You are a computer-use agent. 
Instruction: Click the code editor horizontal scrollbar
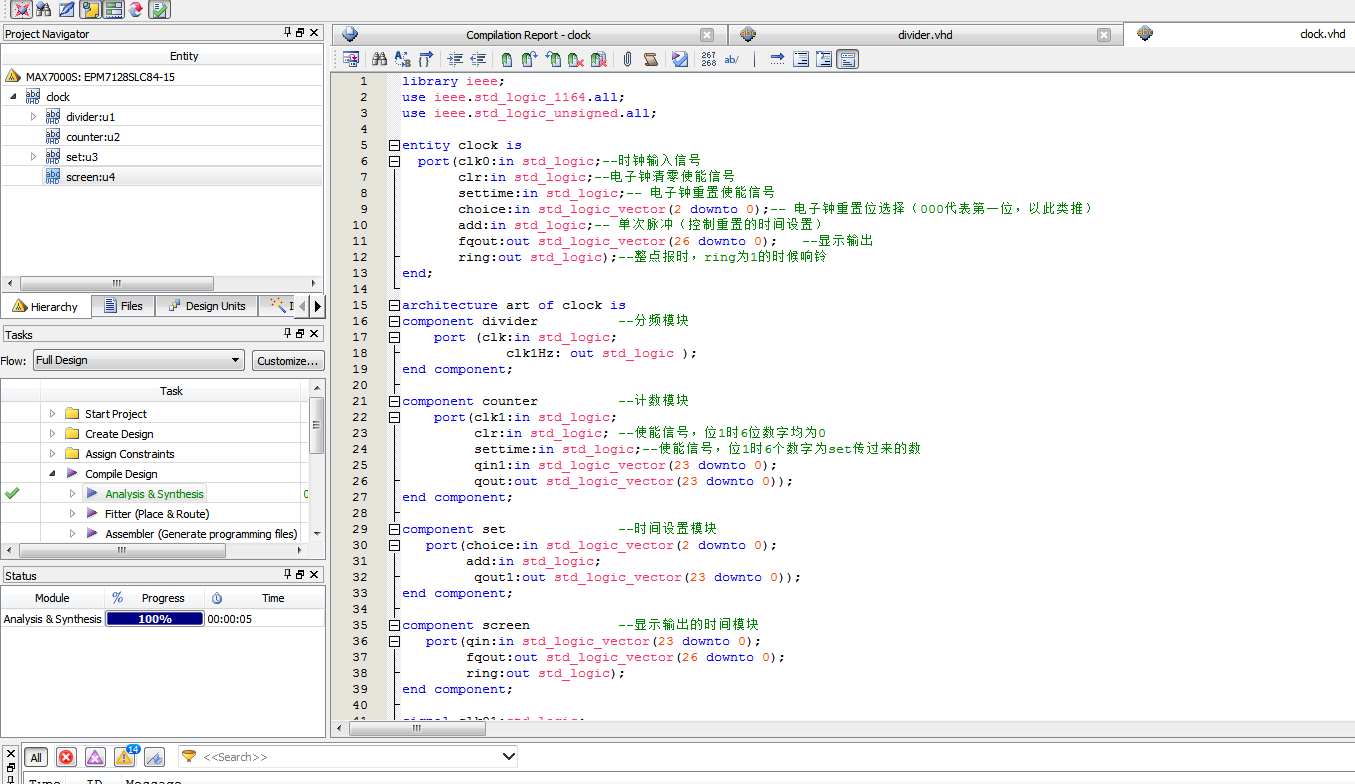[418, 729]
